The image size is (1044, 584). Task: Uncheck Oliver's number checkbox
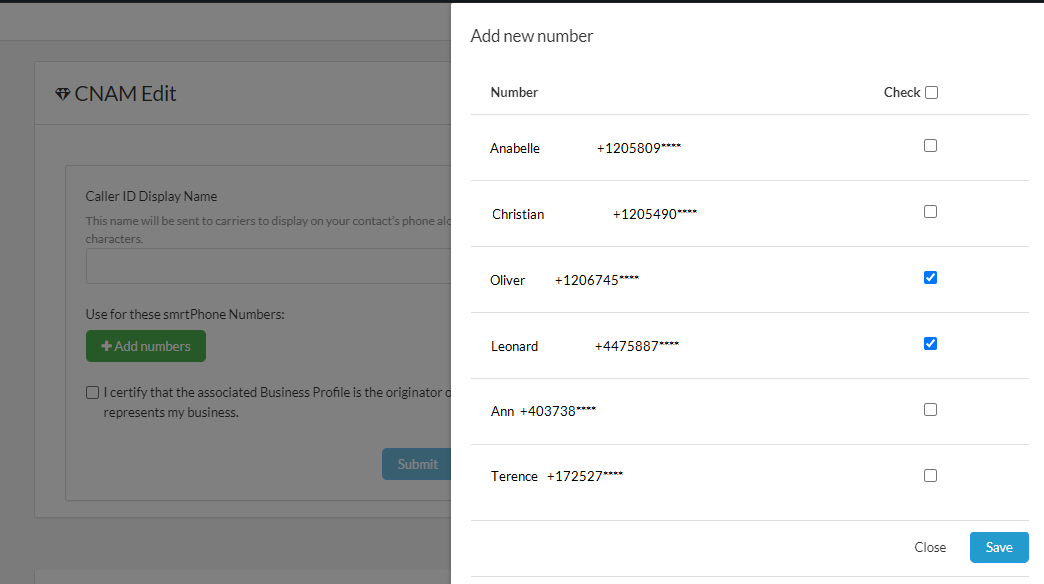(x=930, y=278)
